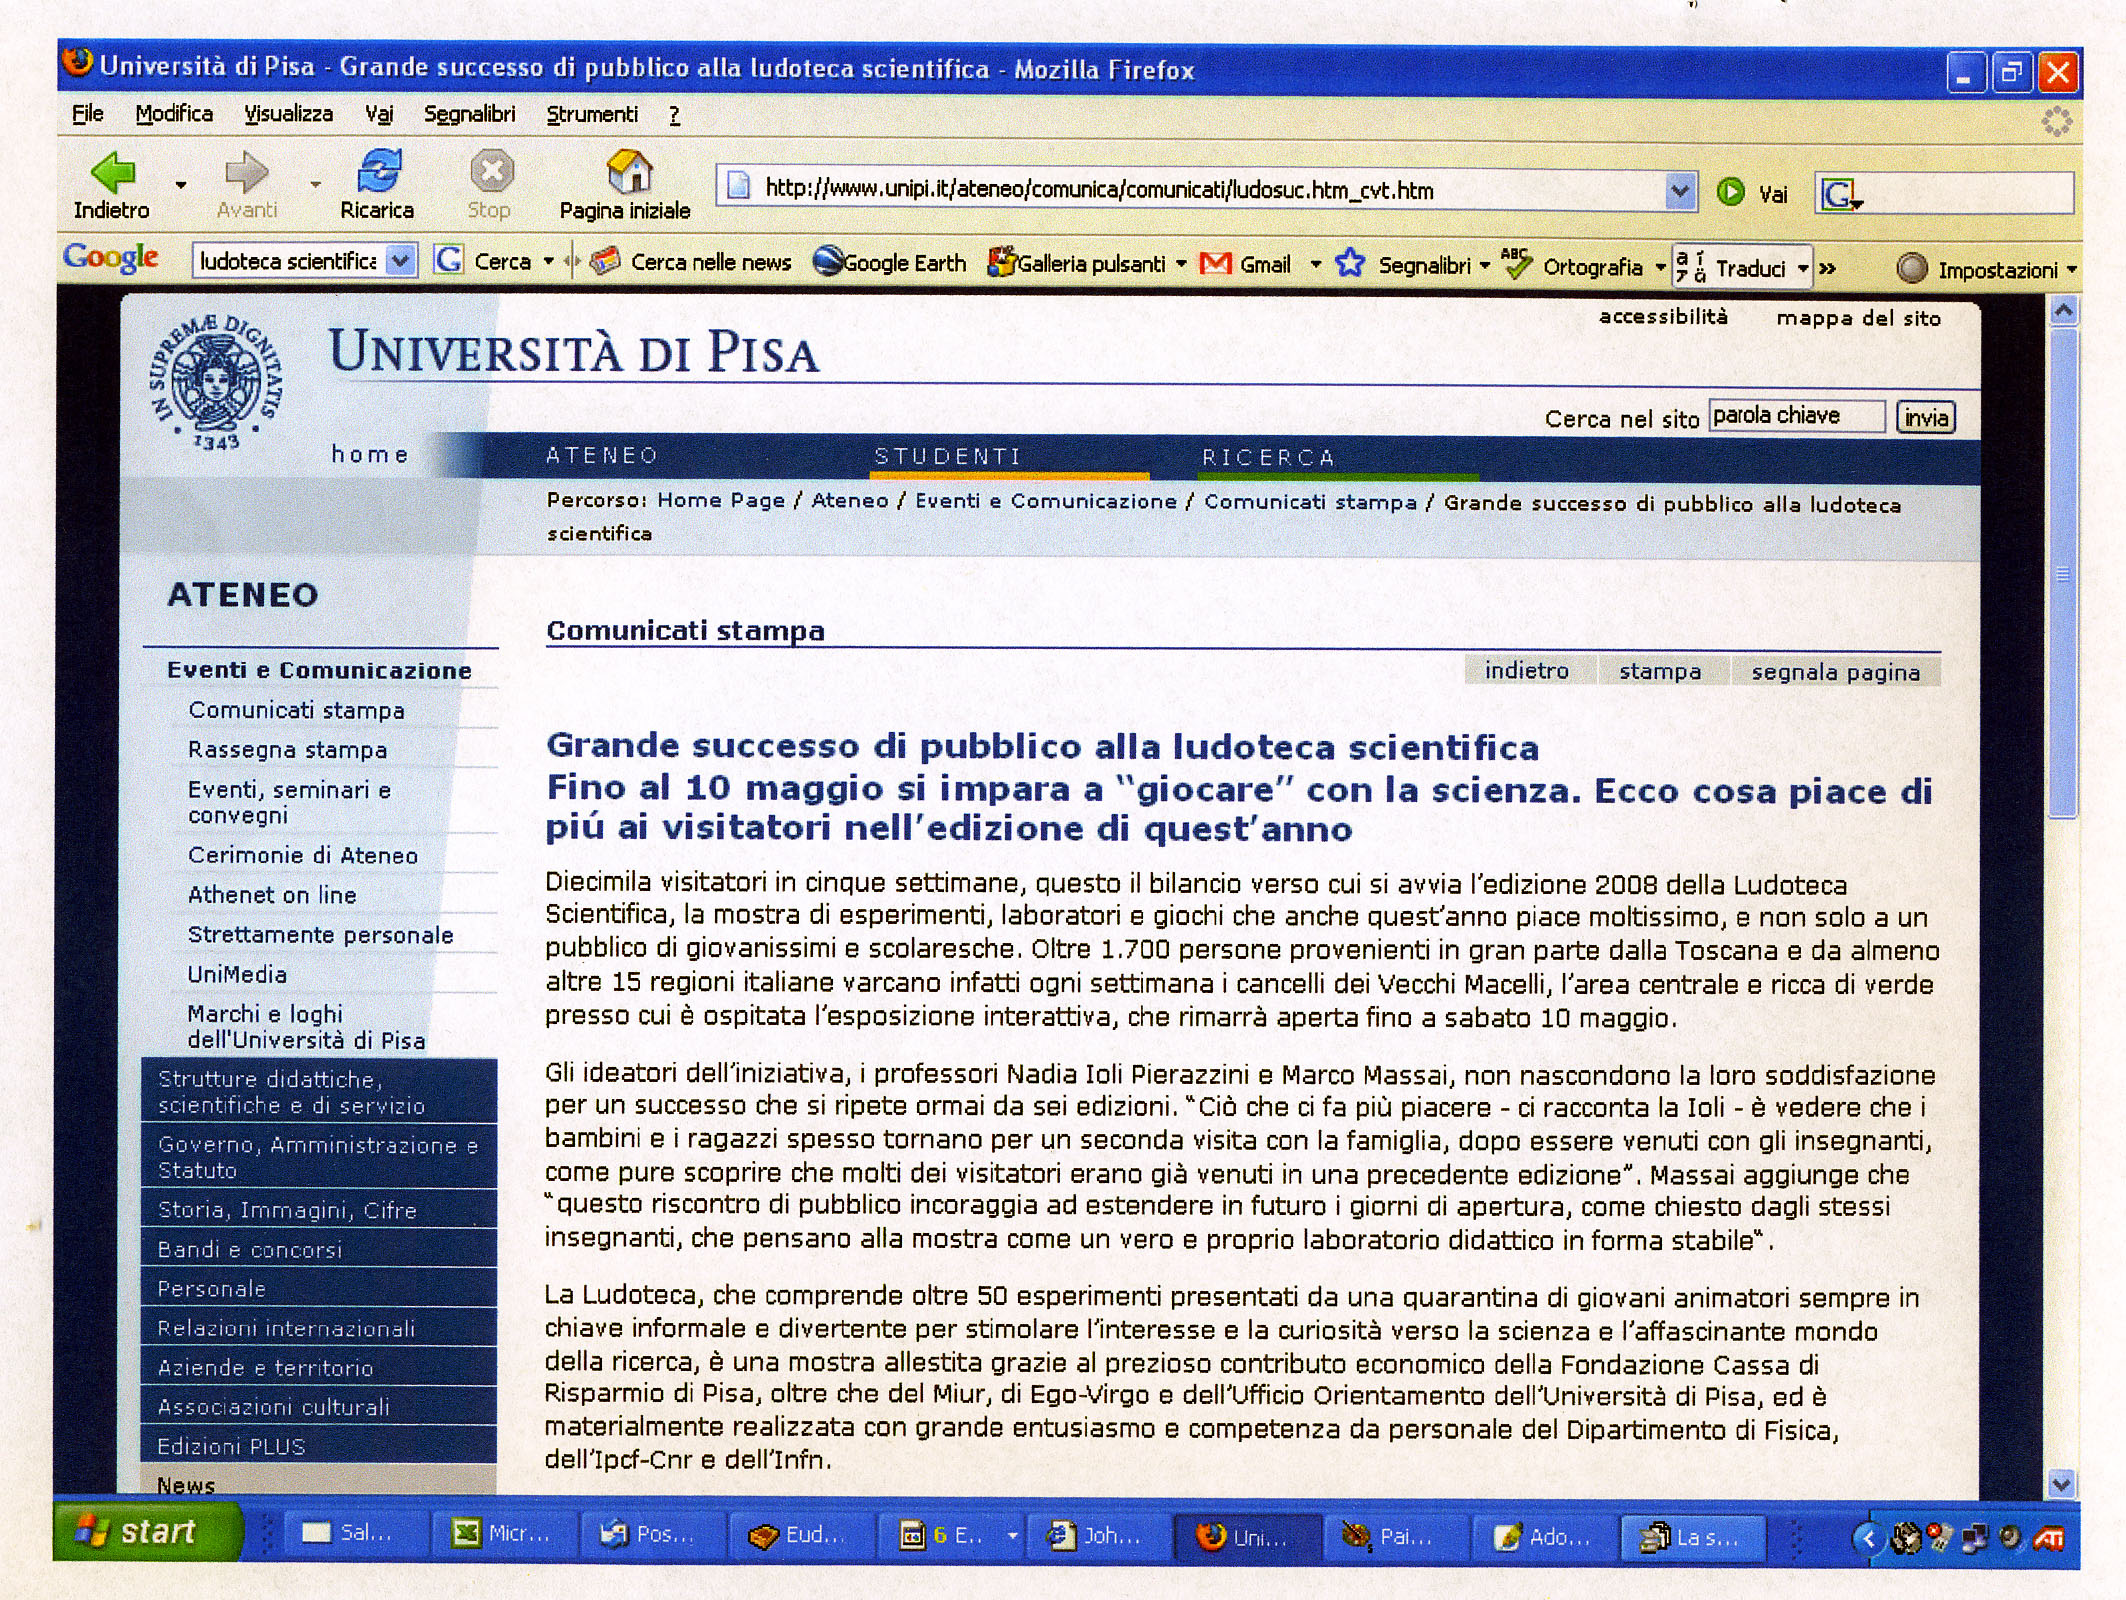Click the invia search button
The width and height of the screenshot is (2126, 1600).
click(1925, 417)
